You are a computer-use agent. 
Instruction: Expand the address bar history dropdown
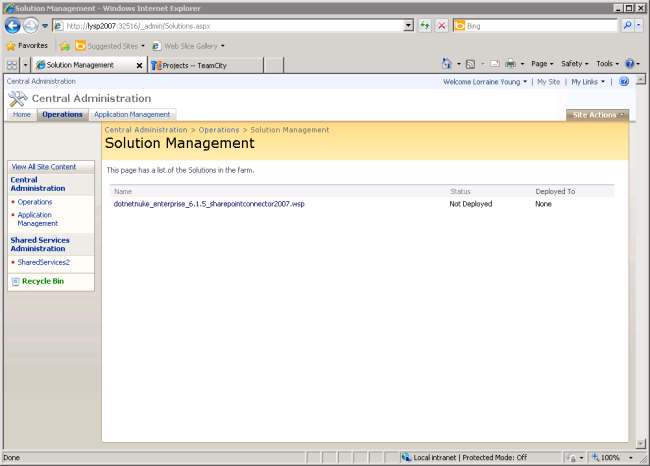pos(409,26)
